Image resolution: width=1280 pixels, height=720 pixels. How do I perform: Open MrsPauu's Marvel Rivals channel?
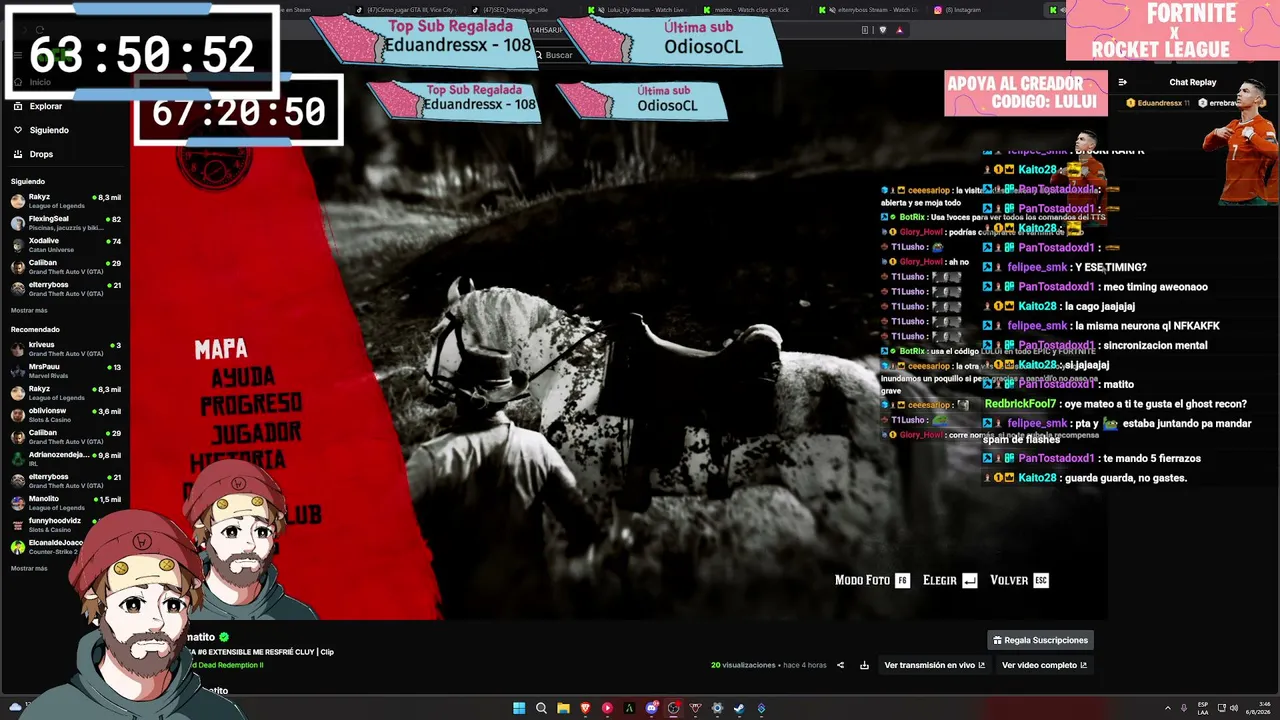tap(66, 371)
